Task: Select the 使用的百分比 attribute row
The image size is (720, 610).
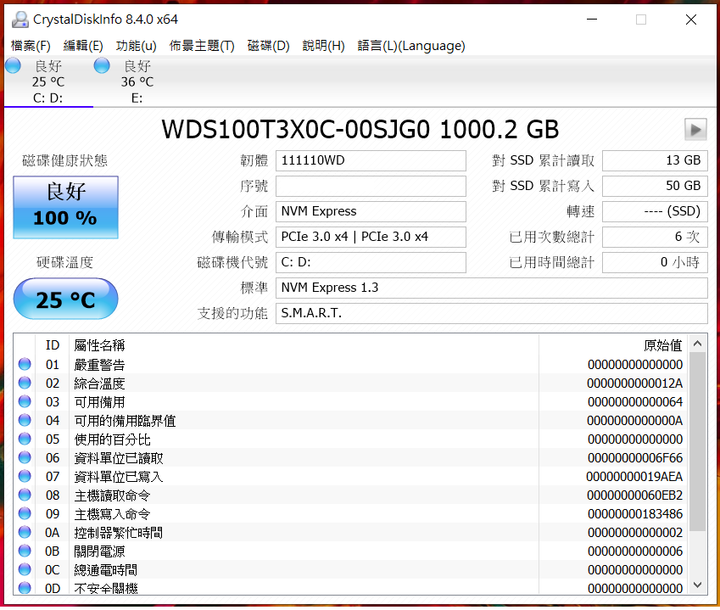Action: click(x=351, y=439)
